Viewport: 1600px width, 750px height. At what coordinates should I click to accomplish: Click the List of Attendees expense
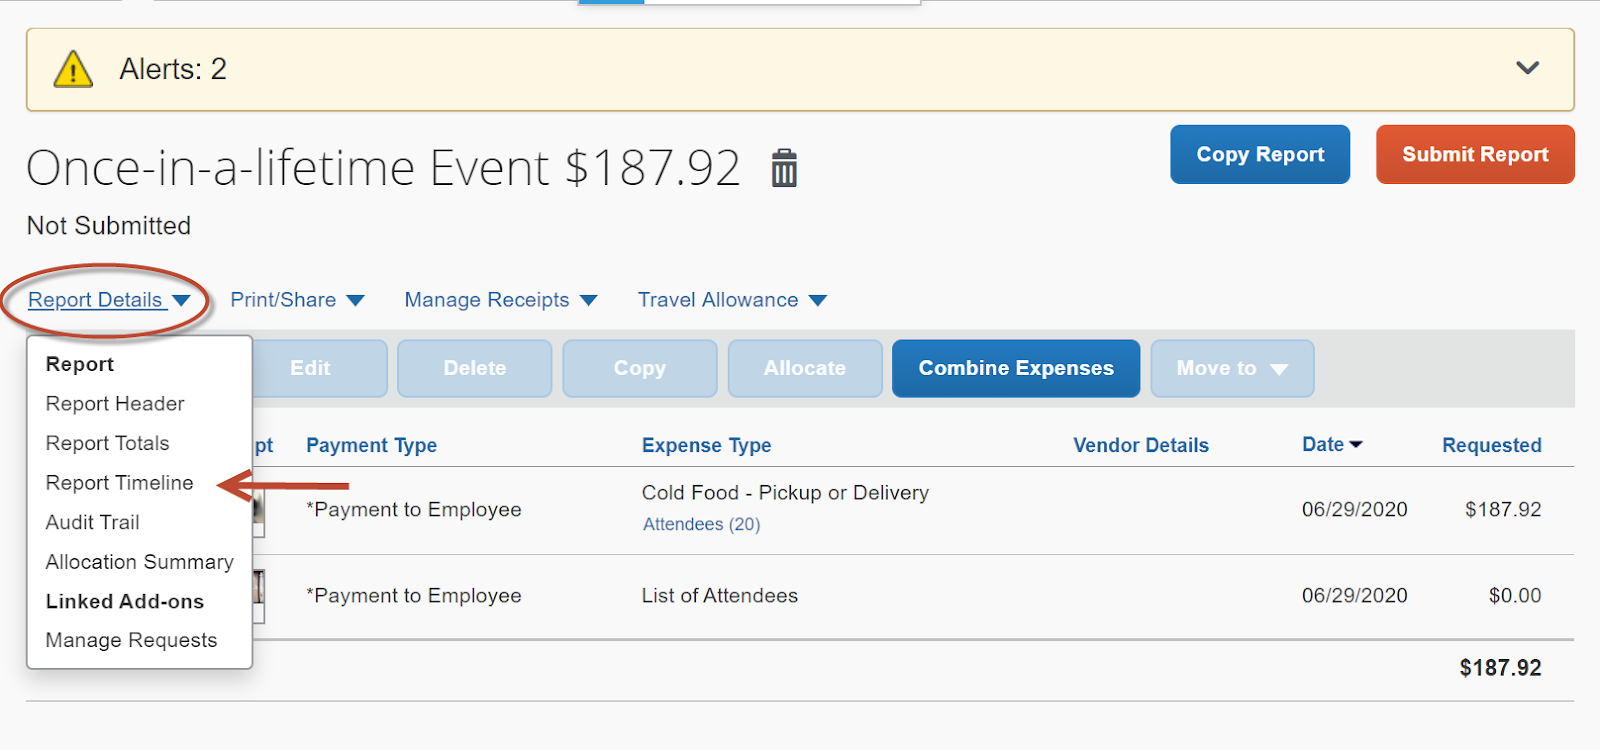[719, 596]
